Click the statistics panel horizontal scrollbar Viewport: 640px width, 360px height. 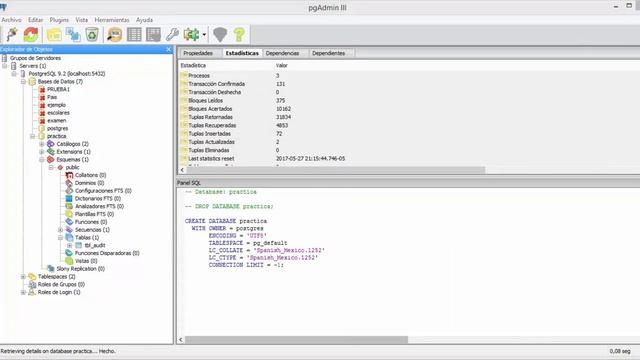(336, 170)
